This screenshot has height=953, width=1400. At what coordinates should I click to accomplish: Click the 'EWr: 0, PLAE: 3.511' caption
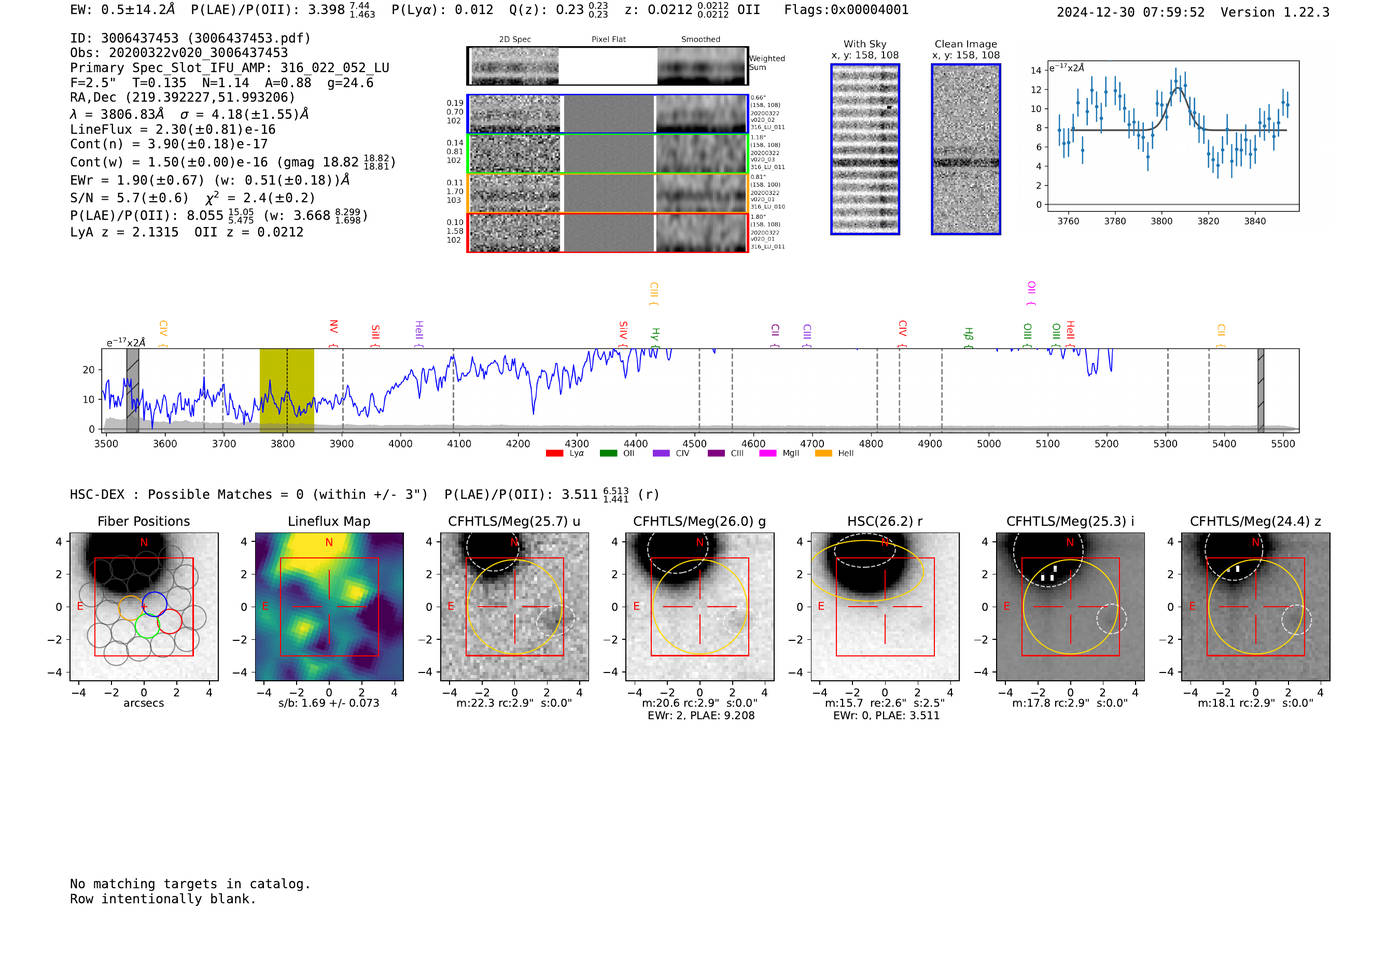886,716
